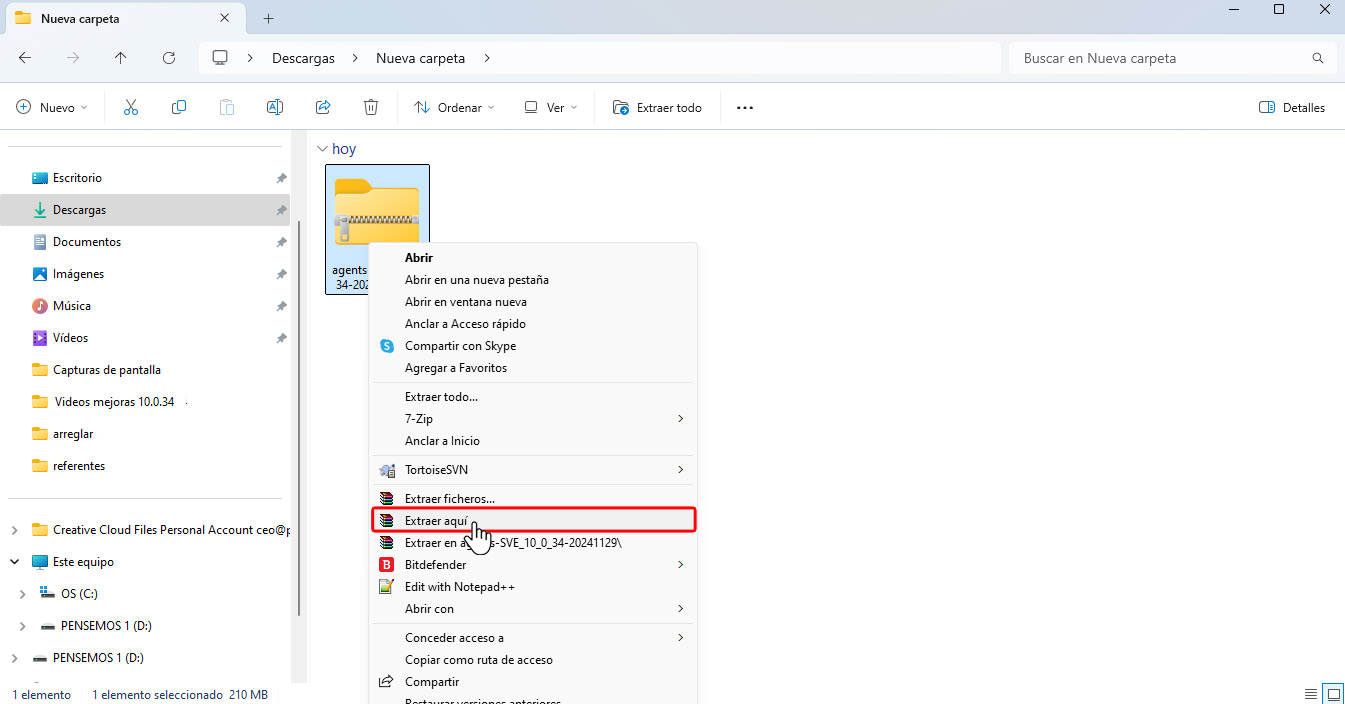
Task: Click the Extraer todo toolbar button
Action: coord(657,107)
